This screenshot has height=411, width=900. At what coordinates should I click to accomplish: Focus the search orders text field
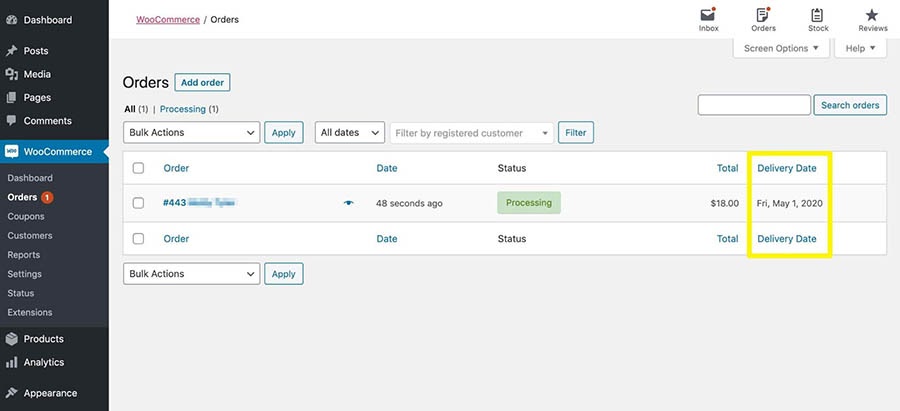coord(754,105)
